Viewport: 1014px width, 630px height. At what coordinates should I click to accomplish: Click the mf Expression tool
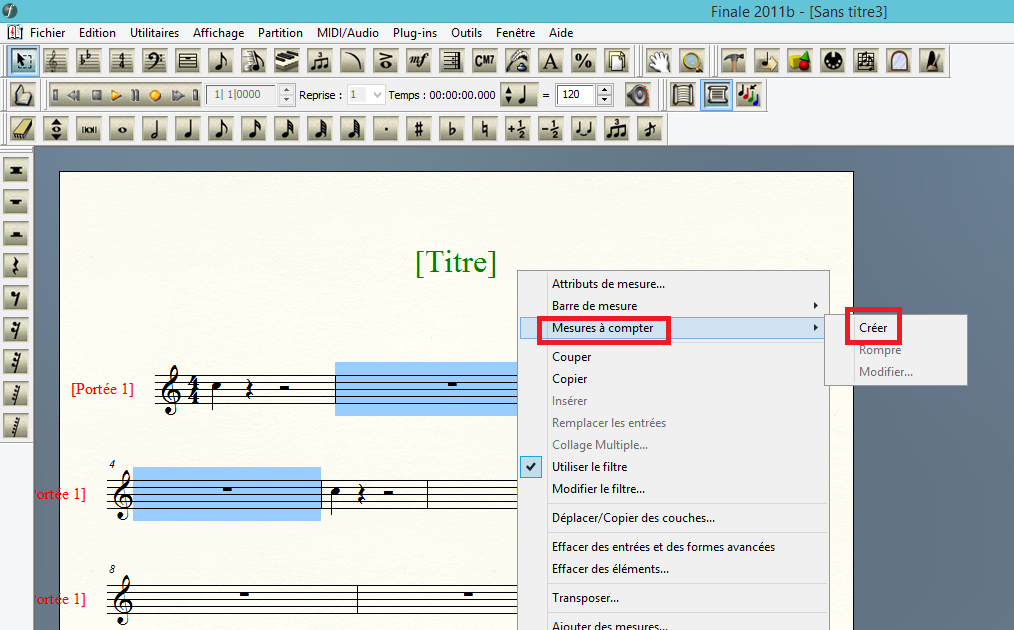[x=419, y=61]
